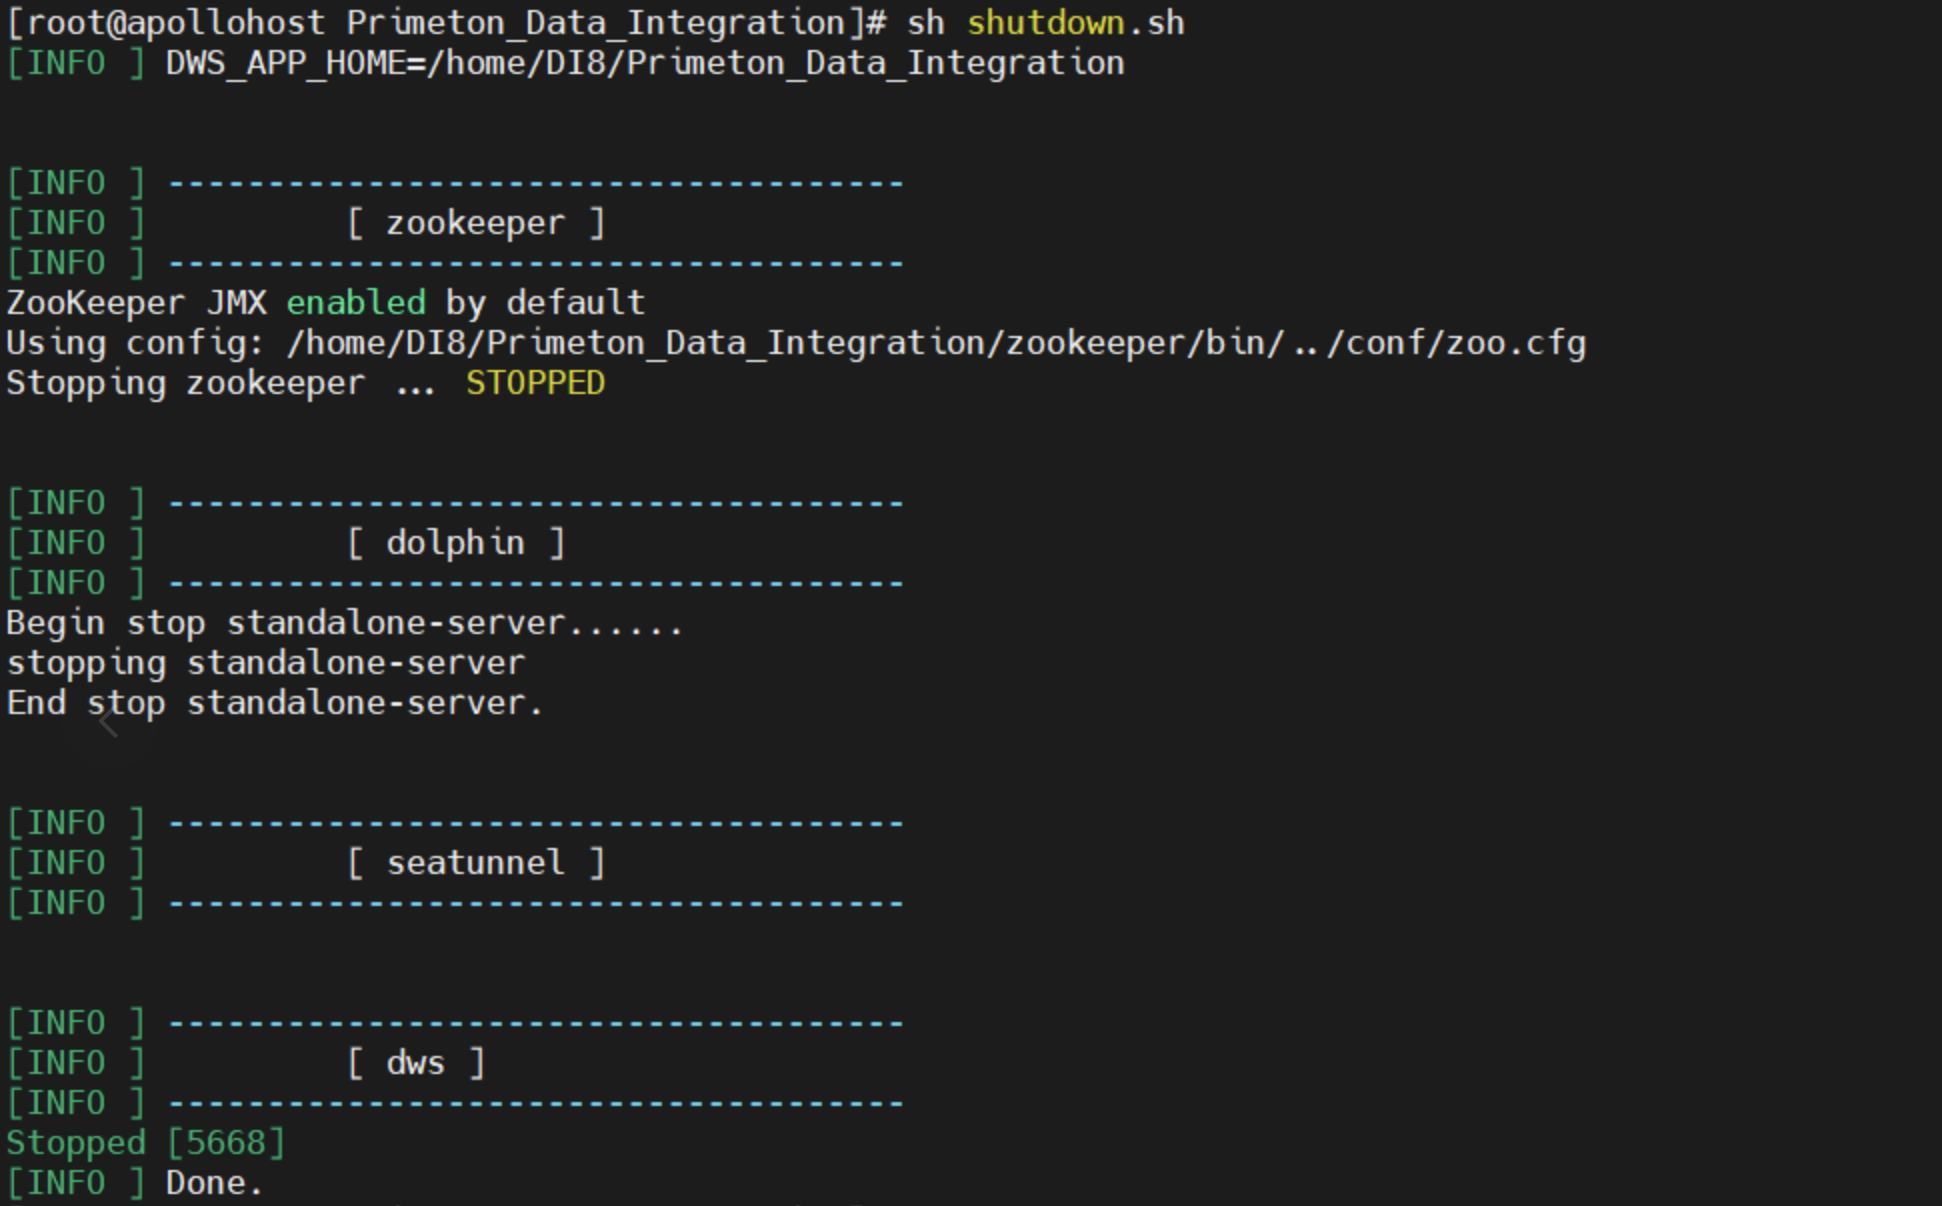Image resolution: width=1942 pixels, height=1206 pixels.
Task: Click the shutdown.sh command text
Action: [1075, 22]
